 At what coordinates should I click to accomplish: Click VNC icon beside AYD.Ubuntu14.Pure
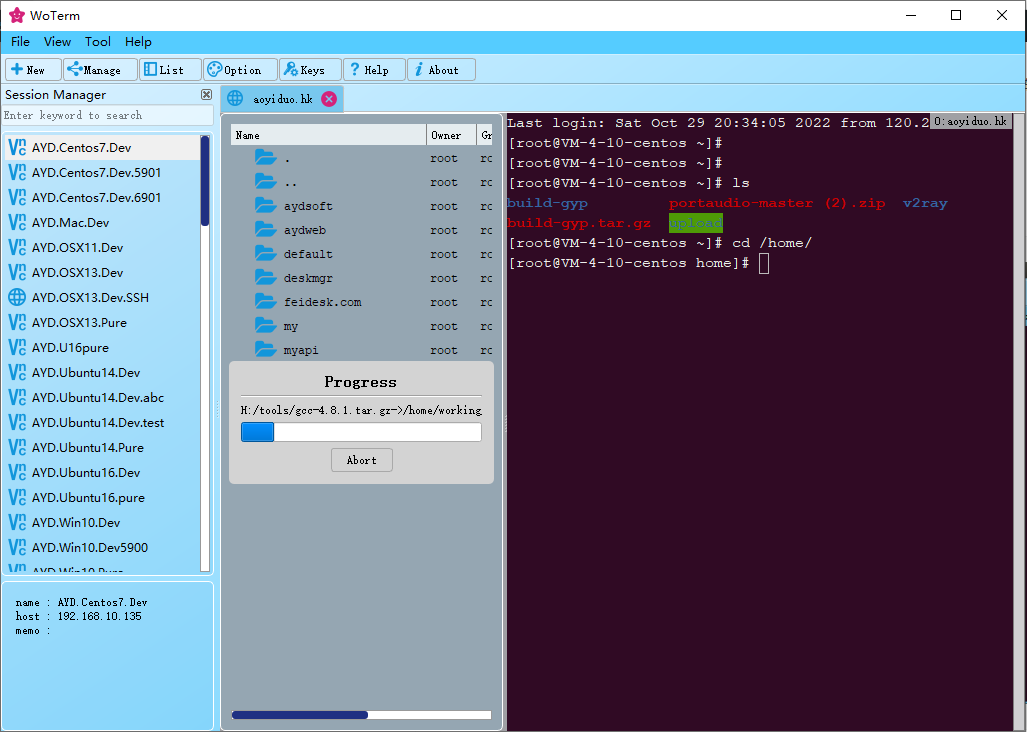pyautogui.click(x=17, y=447)
